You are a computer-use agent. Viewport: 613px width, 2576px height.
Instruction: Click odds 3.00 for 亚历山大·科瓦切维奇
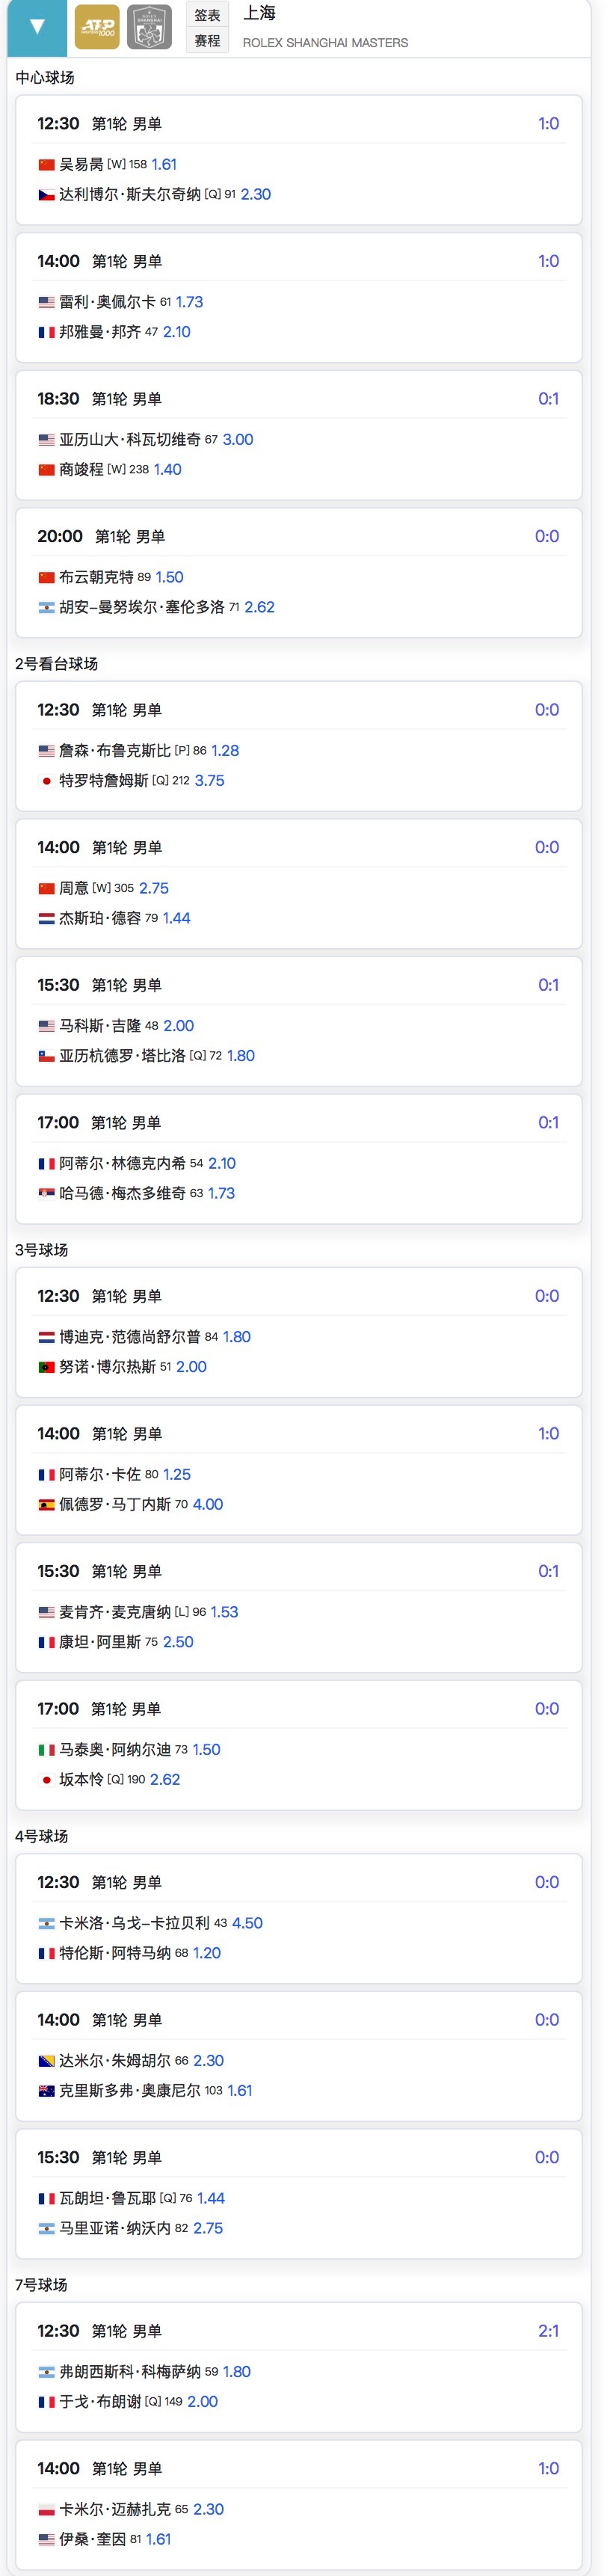238,440
